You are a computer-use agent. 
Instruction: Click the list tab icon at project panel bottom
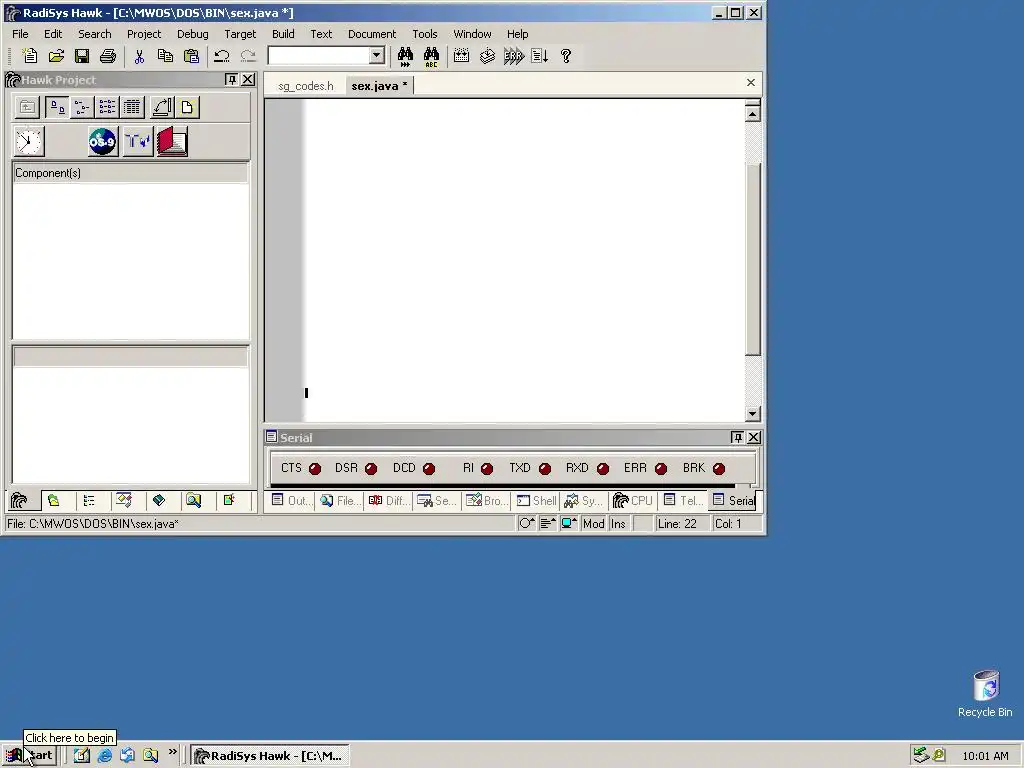pyautogui.click(x=89, y=501)
